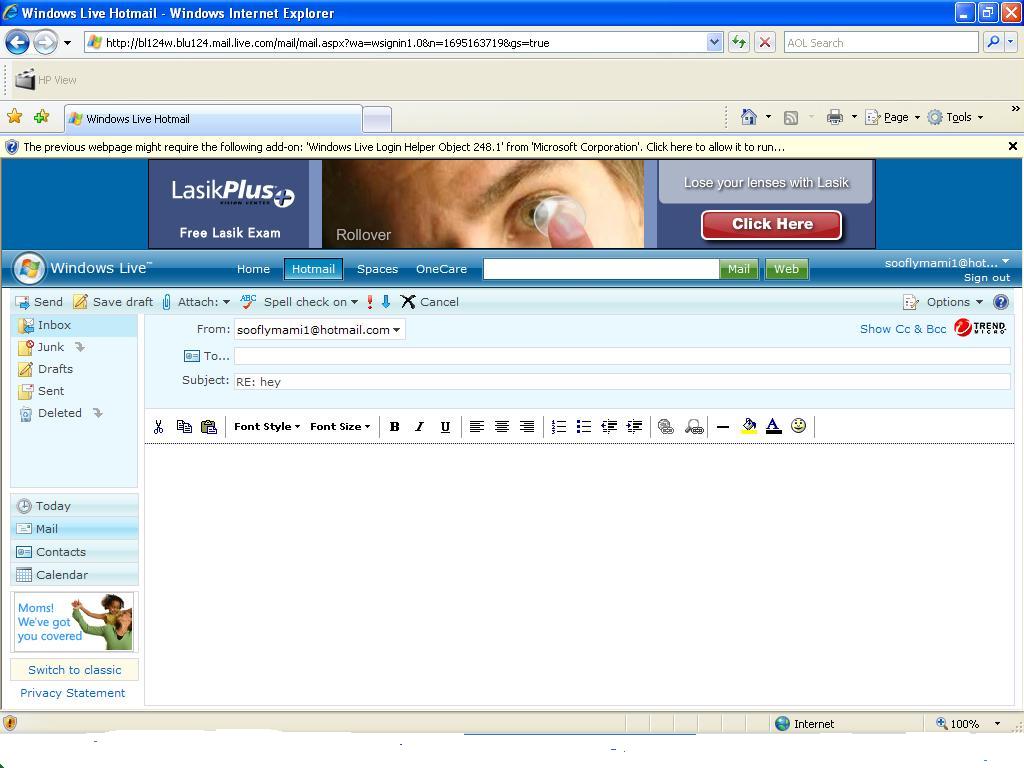Open Font Style dropdown
This screenshot has width=1024, height=768.
(x=266, y=426)
